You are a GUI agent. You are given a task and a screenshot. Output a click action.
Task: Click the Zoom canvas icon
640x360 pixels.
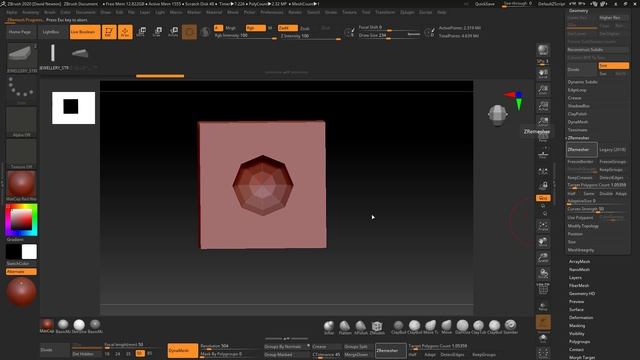[543, 89]
